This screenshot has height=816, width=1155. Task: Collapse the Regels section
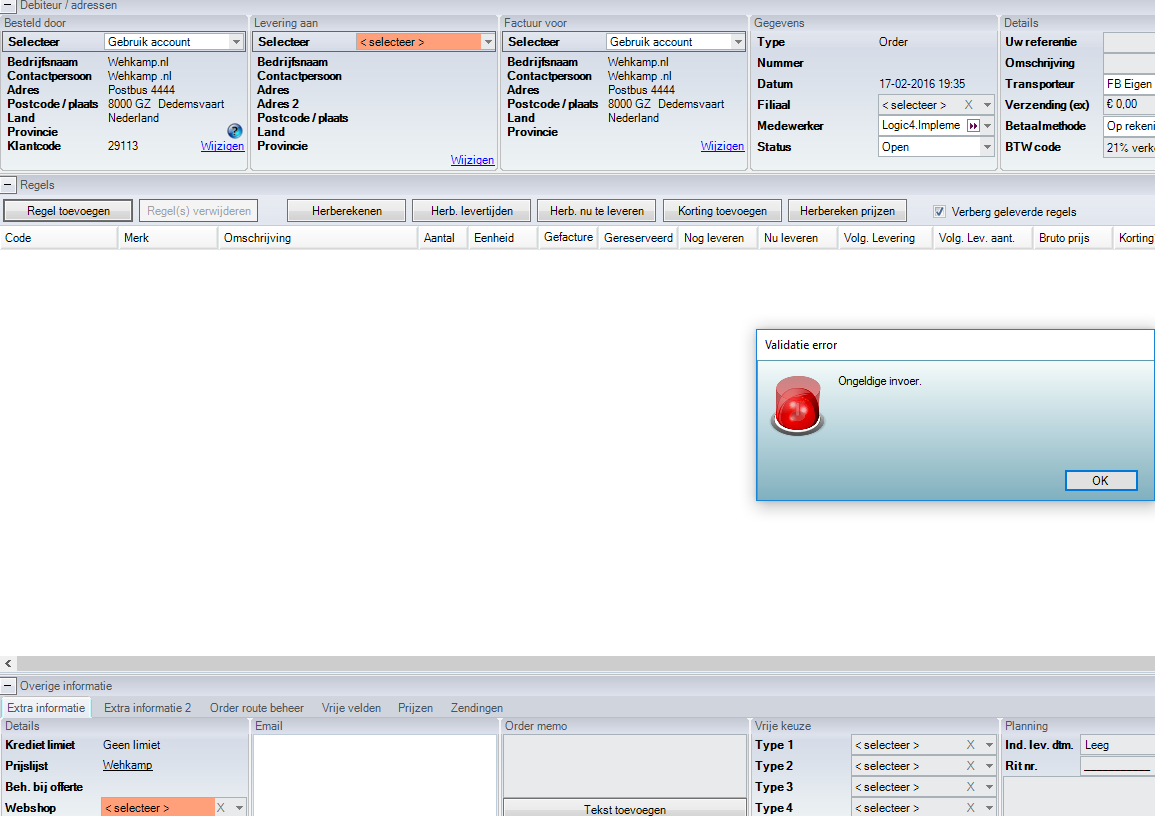click(x=8, y=185)
